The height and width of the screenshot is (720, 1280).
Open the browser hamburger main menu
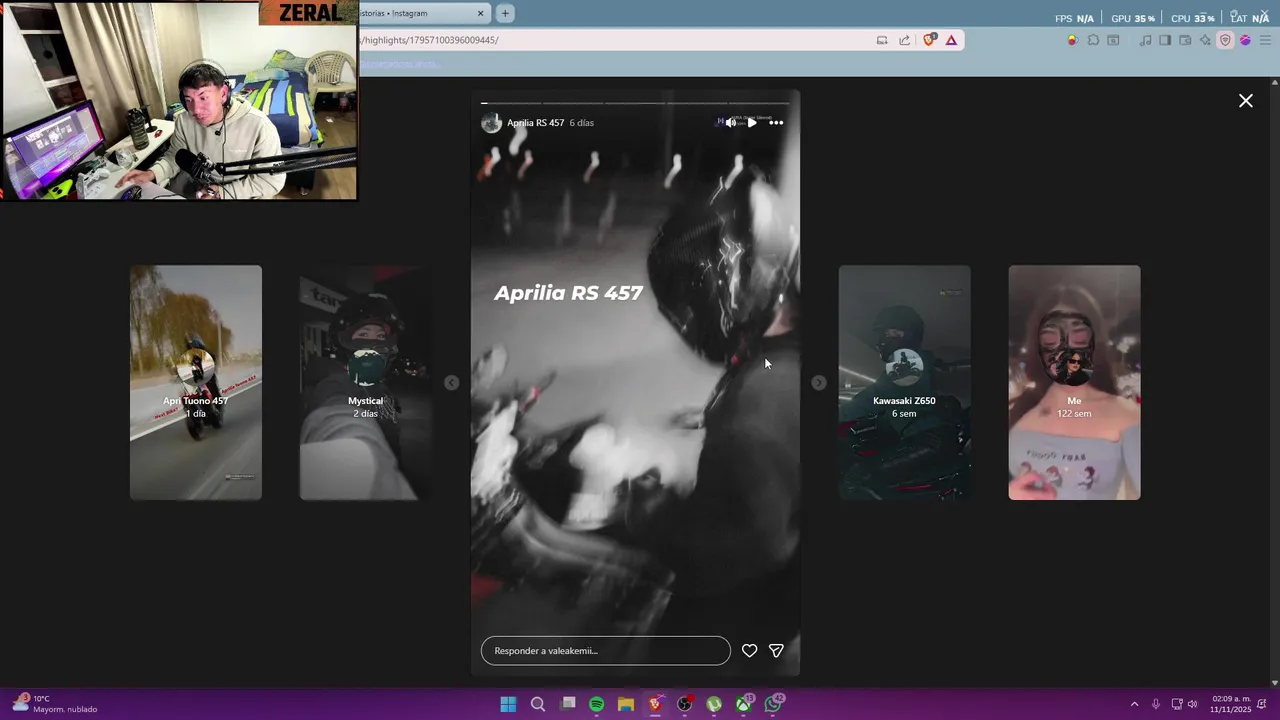click(1266, 40)
